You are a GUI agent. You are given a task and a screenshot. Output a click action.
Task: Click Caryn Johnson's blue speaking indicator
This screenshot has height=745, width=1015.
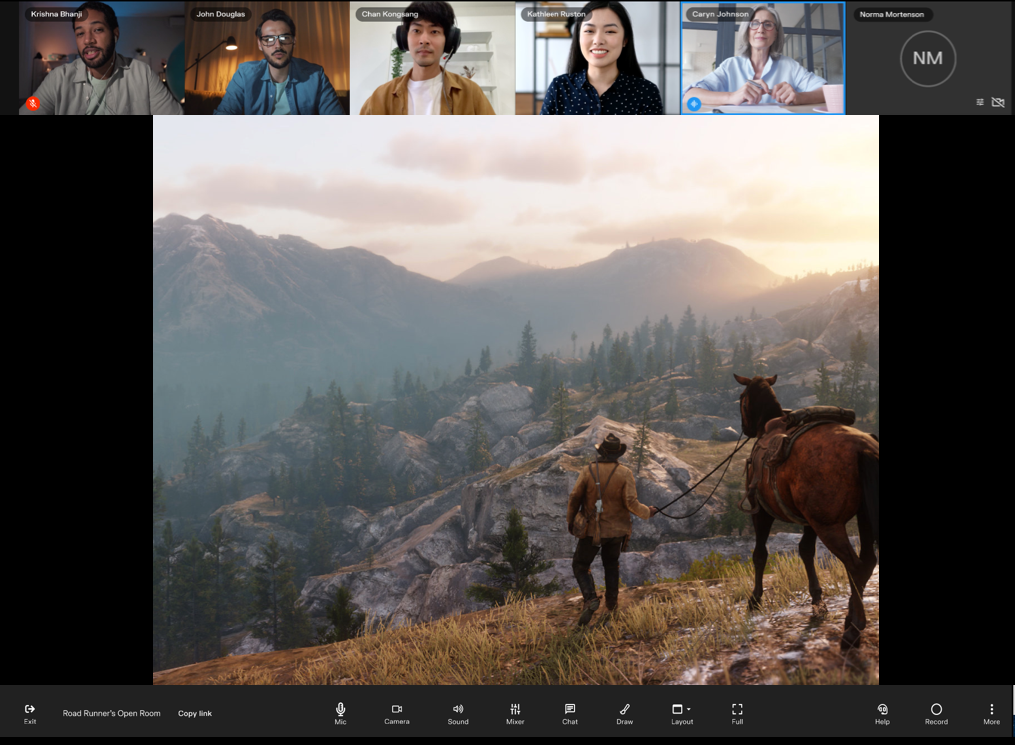[694, 104]
